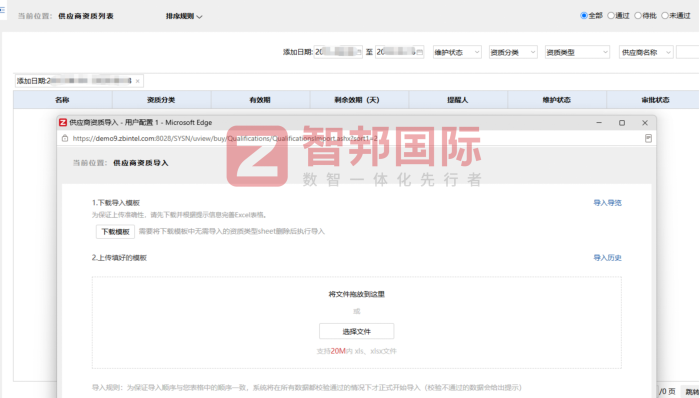Close the 供应商资质导入 window
The width and height of the screenshot is (700, 398).
(645, 122)
